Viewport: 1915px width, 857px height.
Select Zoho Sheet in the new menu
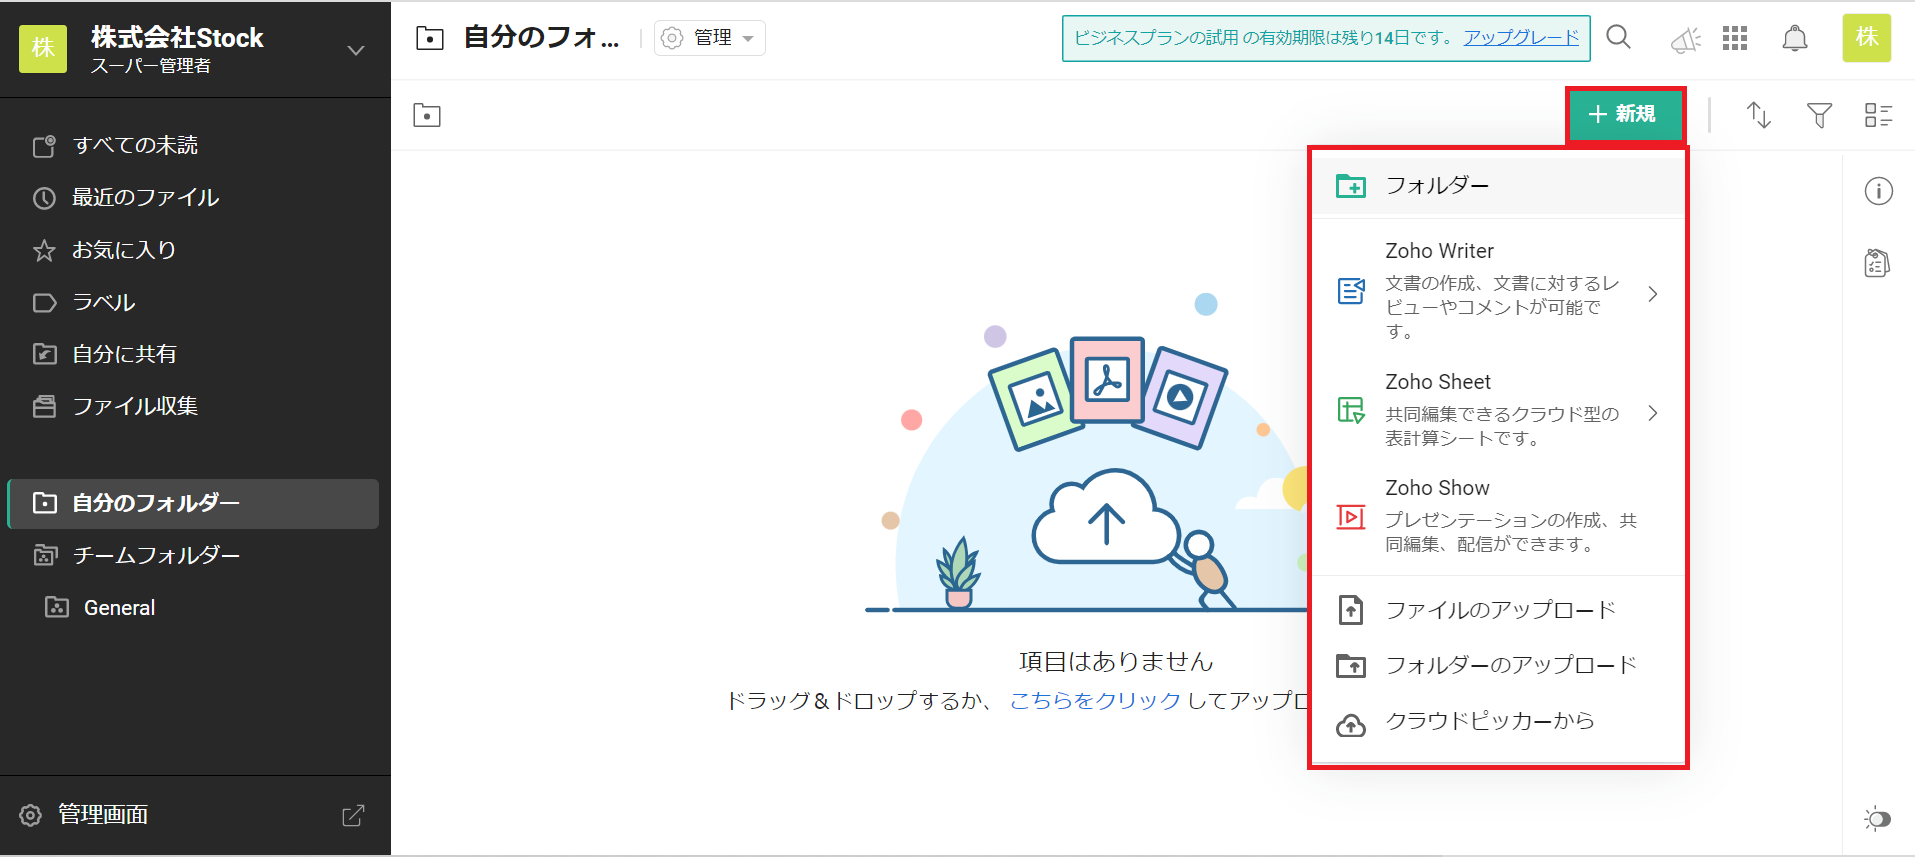click(x=1498, y=410)
